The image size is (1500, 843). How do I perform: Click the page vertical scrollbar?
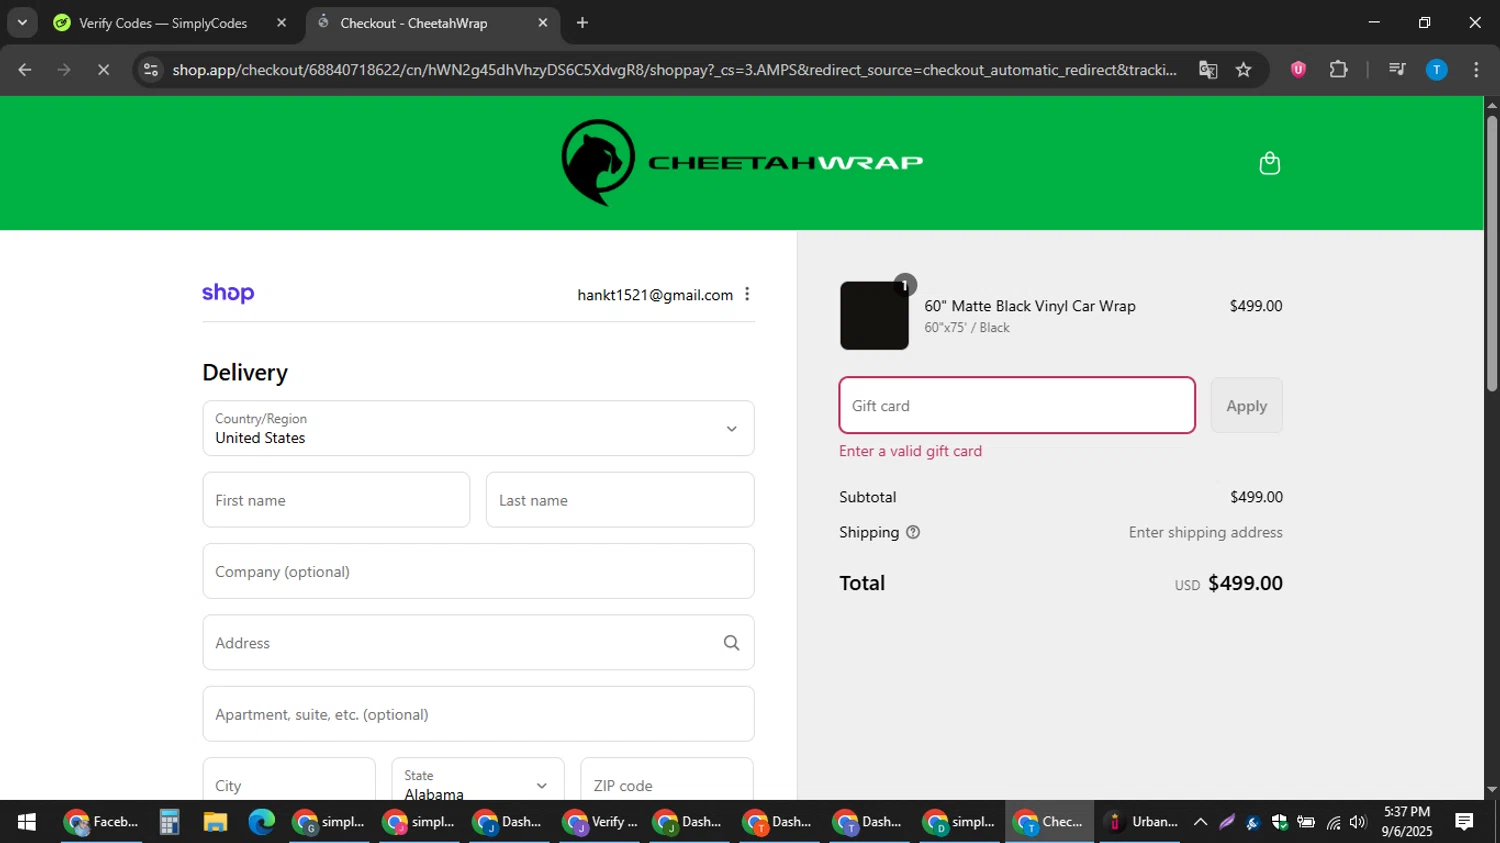click(1492, 253)
